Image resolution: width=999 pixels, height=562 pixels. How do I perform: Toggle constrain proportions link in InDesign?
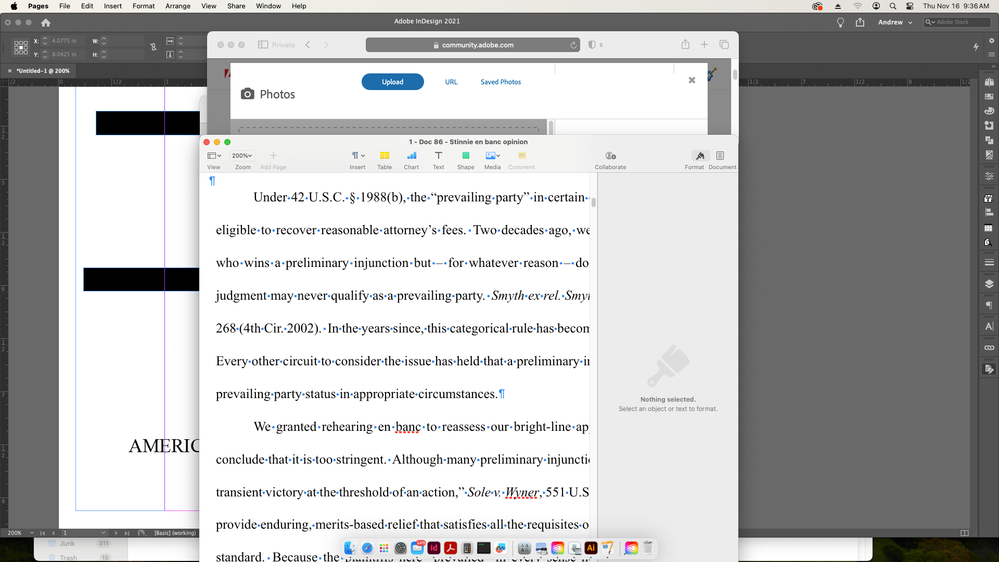point(154,47)
